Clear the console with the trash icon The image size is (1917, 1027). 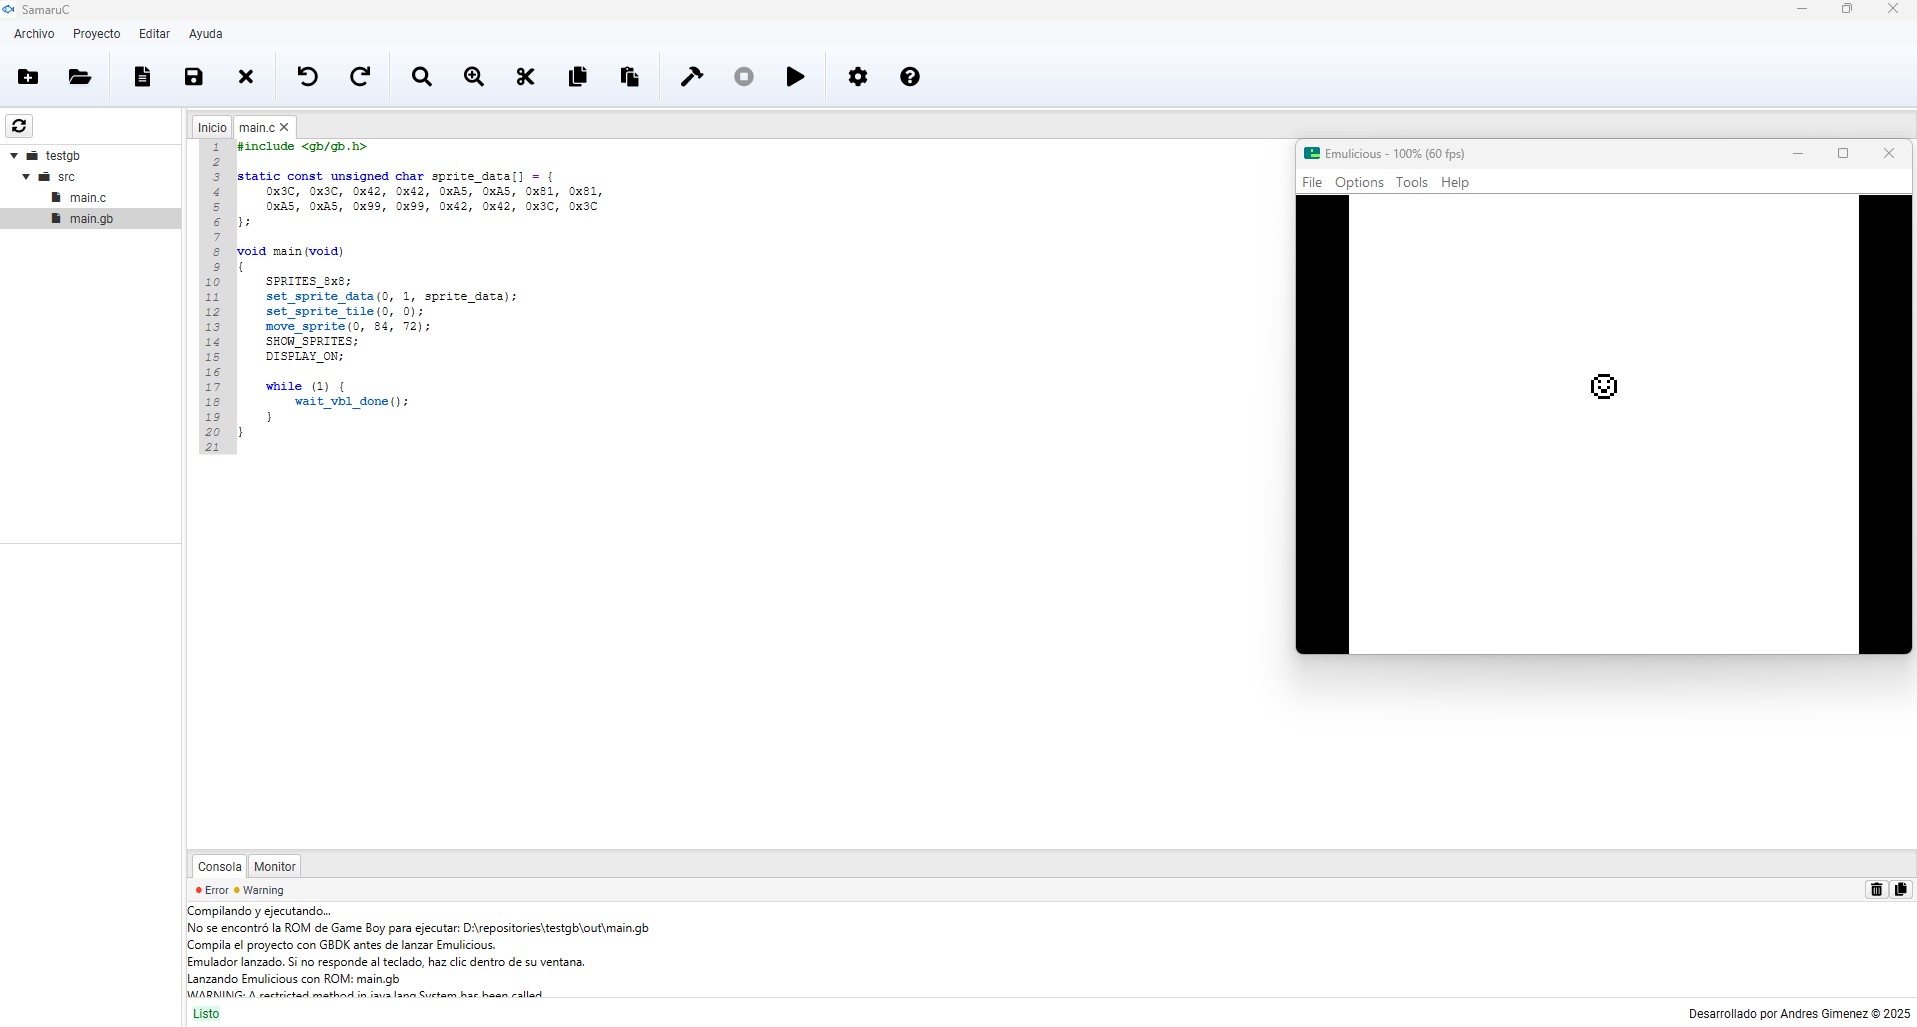click(1876, 889)
